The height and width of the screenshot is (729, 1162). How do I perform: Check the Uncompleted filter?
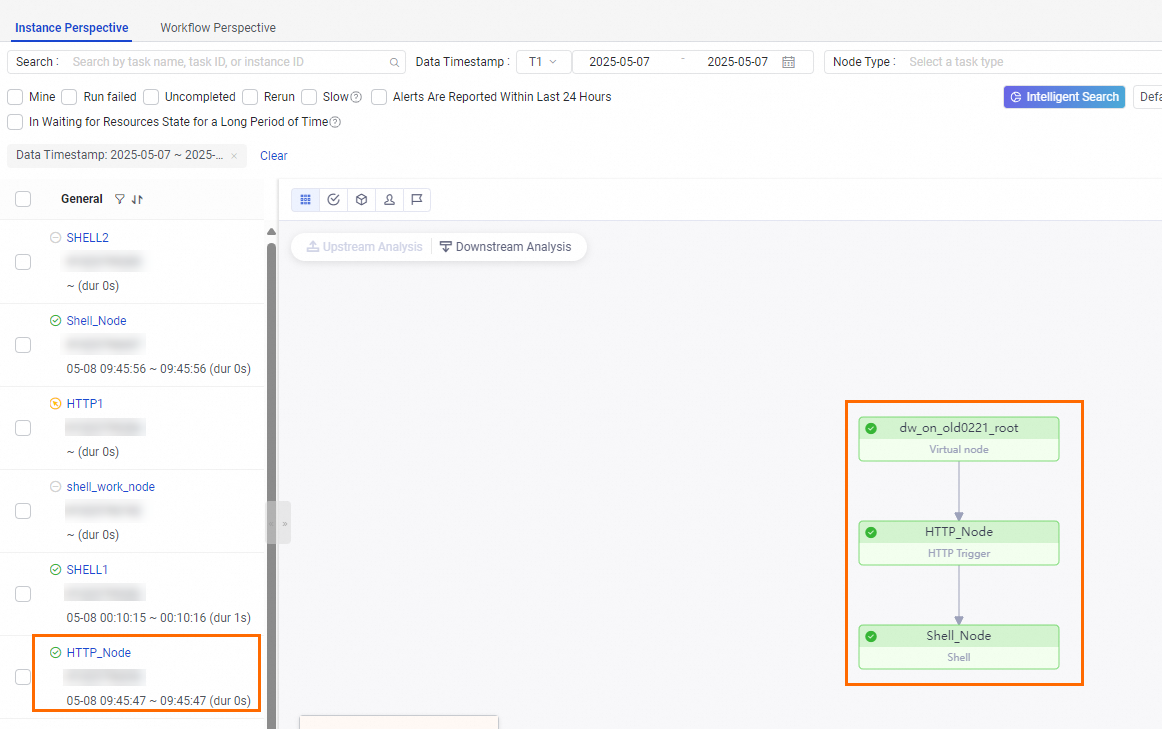[151, 97]
